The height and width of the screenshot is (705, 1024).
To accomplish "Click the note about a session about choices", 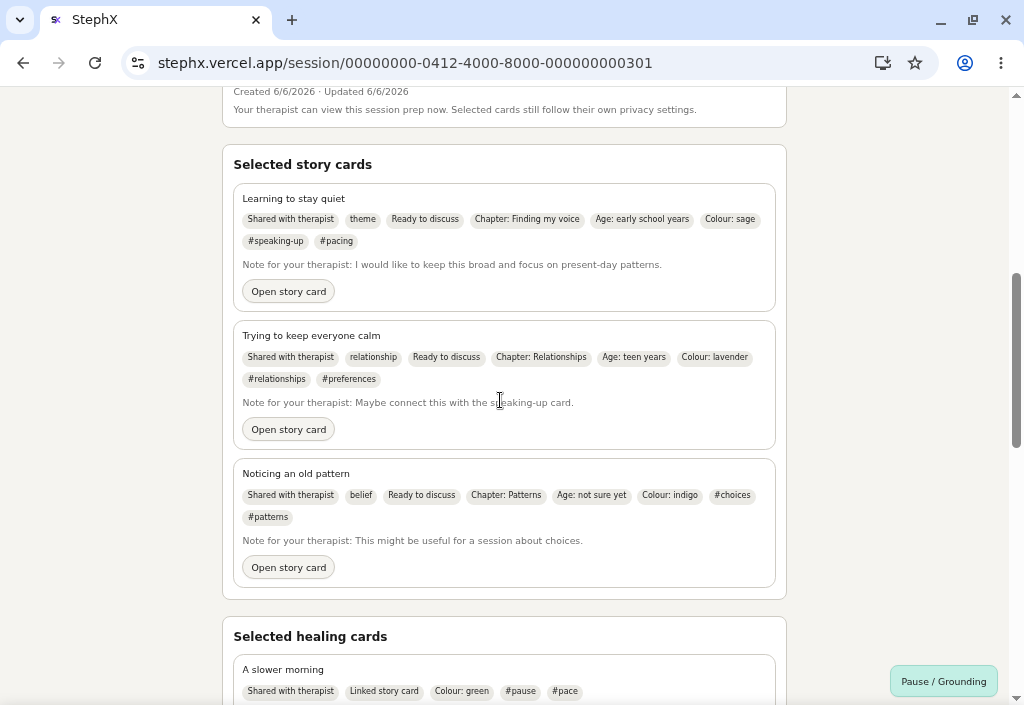I will (412, 541).
